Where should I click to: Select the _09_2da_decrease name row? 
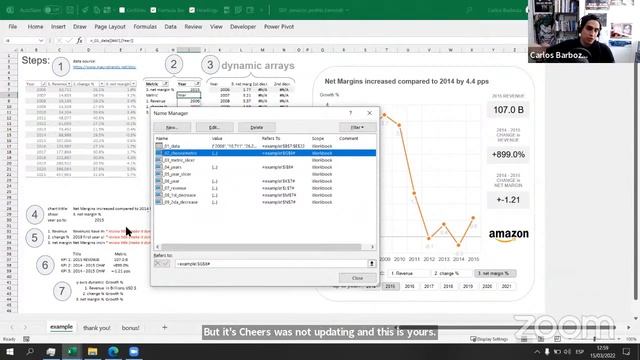(265, 202)
